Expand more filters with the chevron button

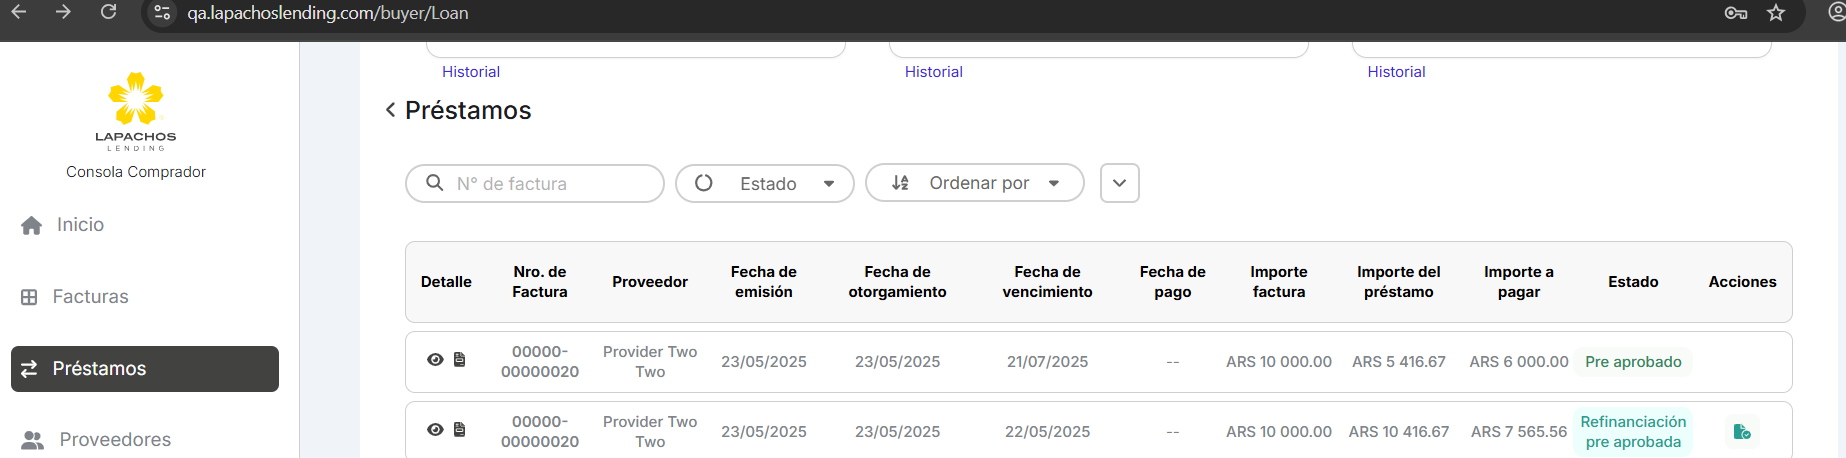(1119, 183)
